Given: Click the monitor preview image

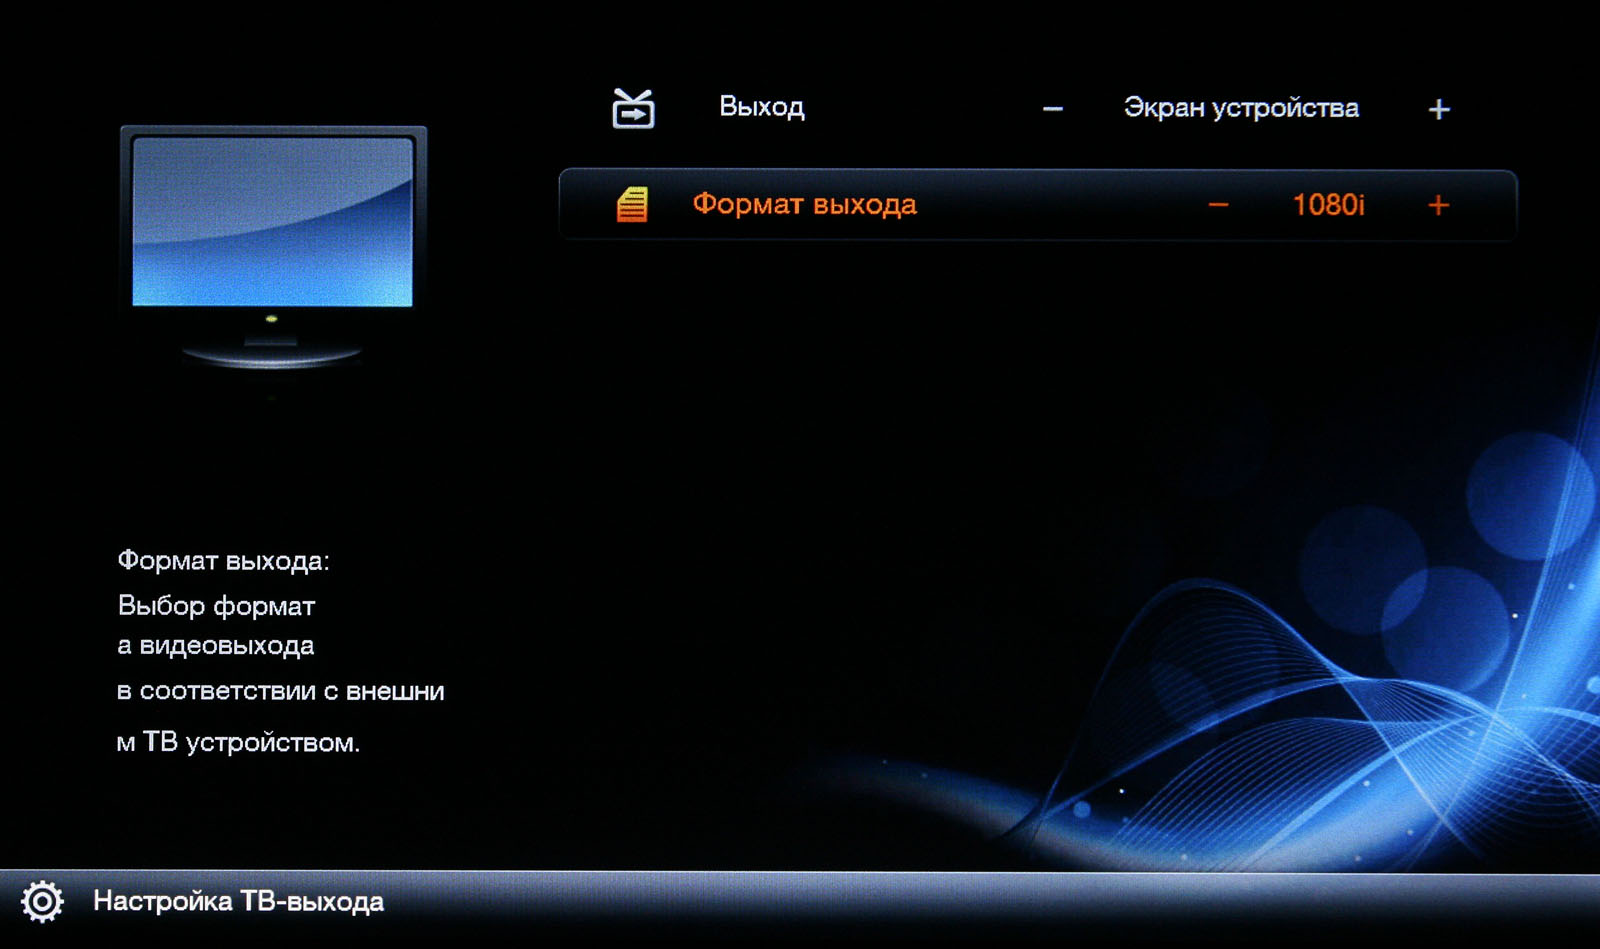Looking at the screenshot, I should [272, 222].
